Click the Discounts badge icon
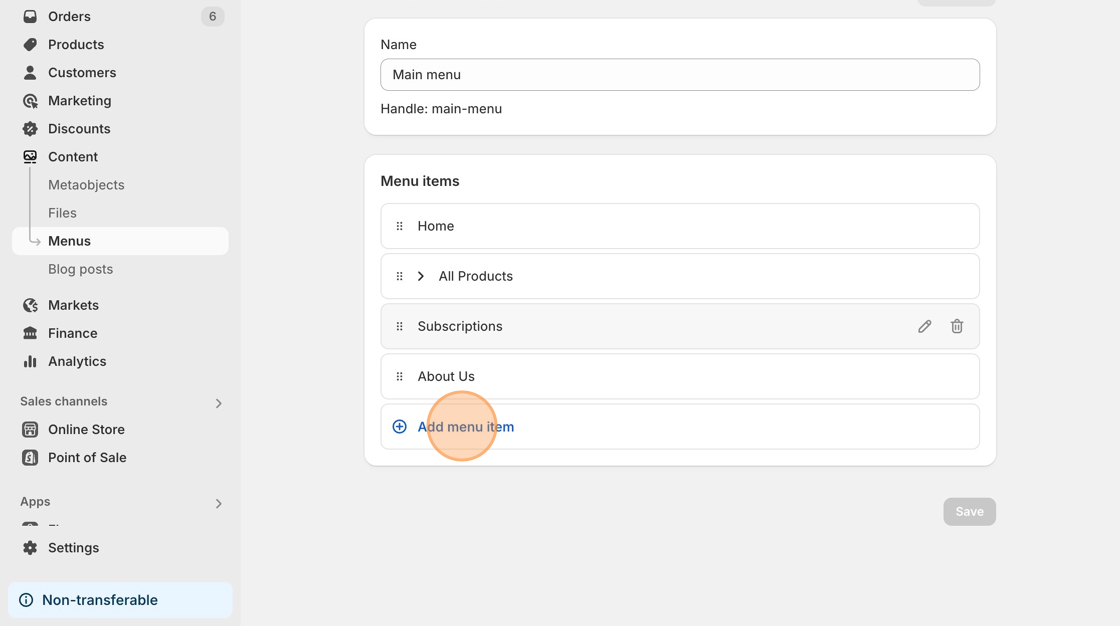The width and height of the screenshot is (1120, 626). point(30,129)
